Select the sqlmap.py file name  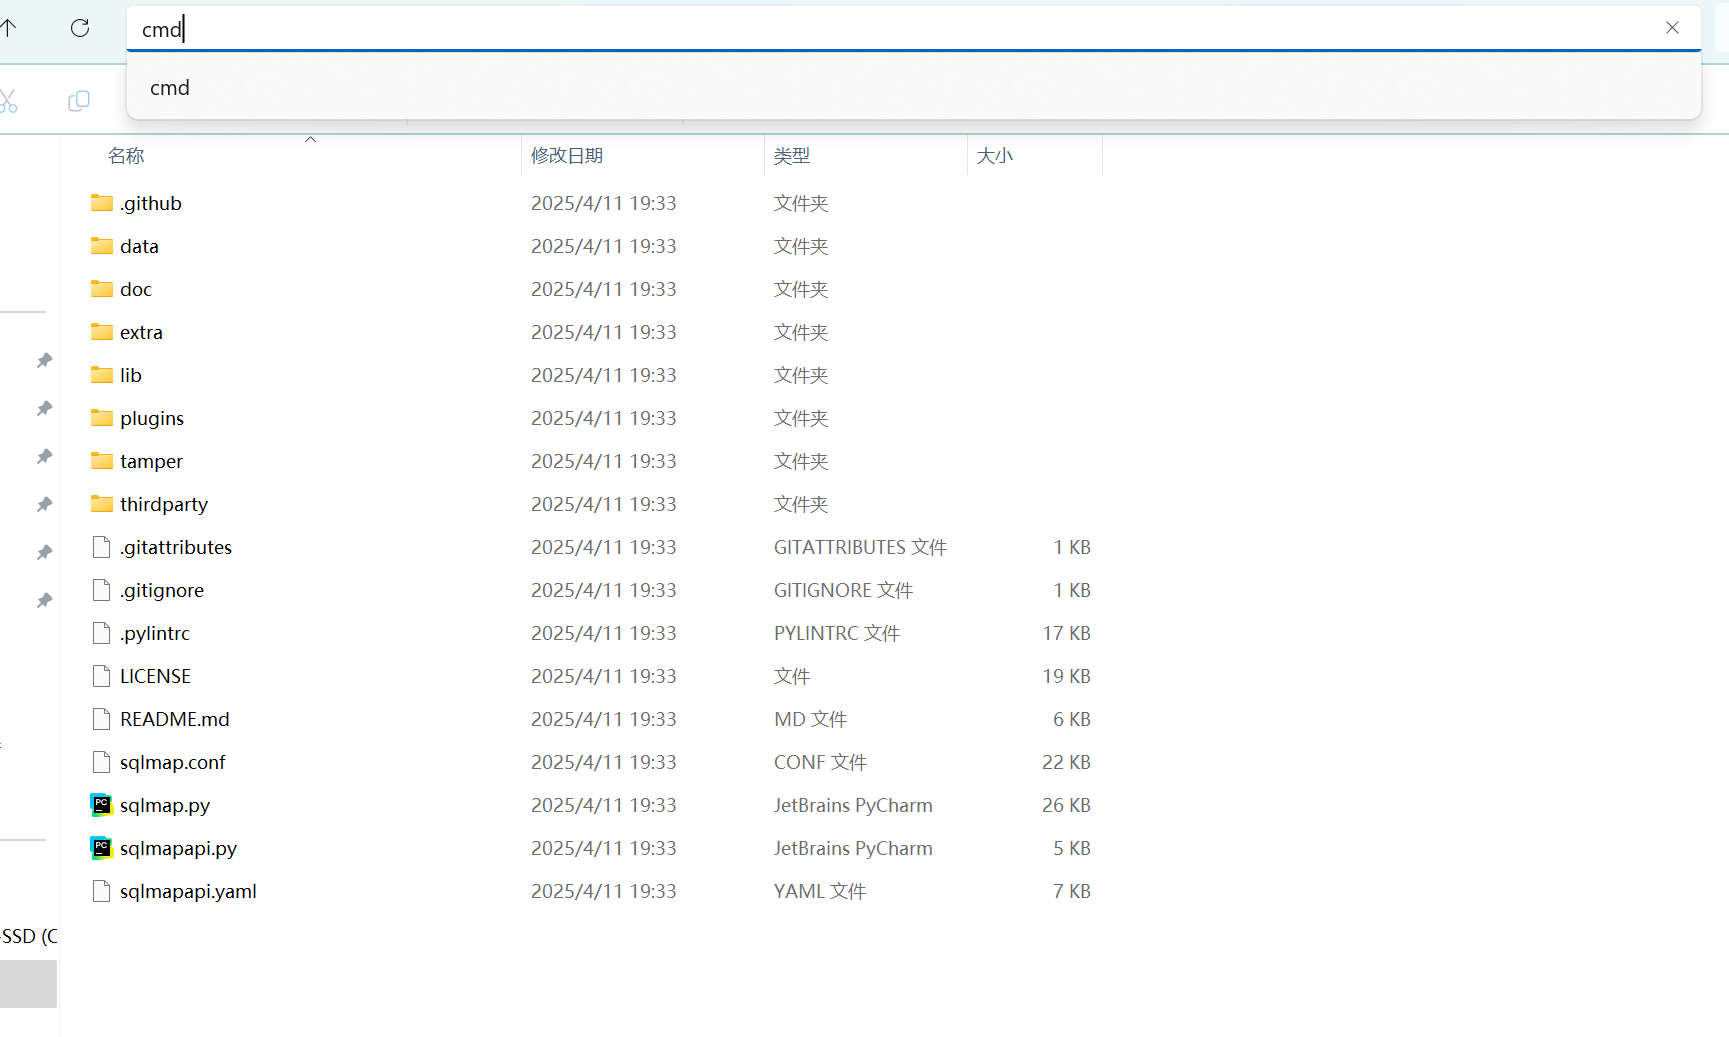[x=165, y=805]
